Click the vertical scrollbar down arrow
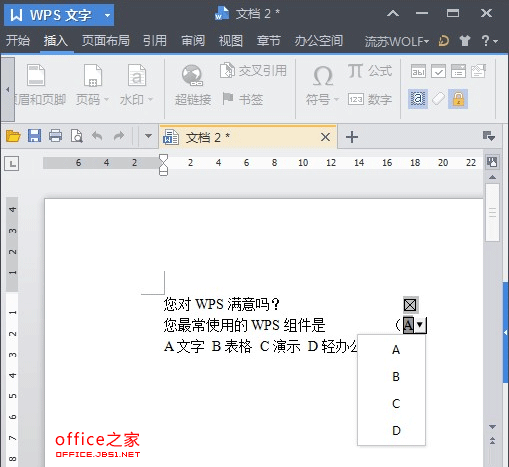The height and width of the screenshot is (467, 509). pyautogui.click(x=492, y=427)
